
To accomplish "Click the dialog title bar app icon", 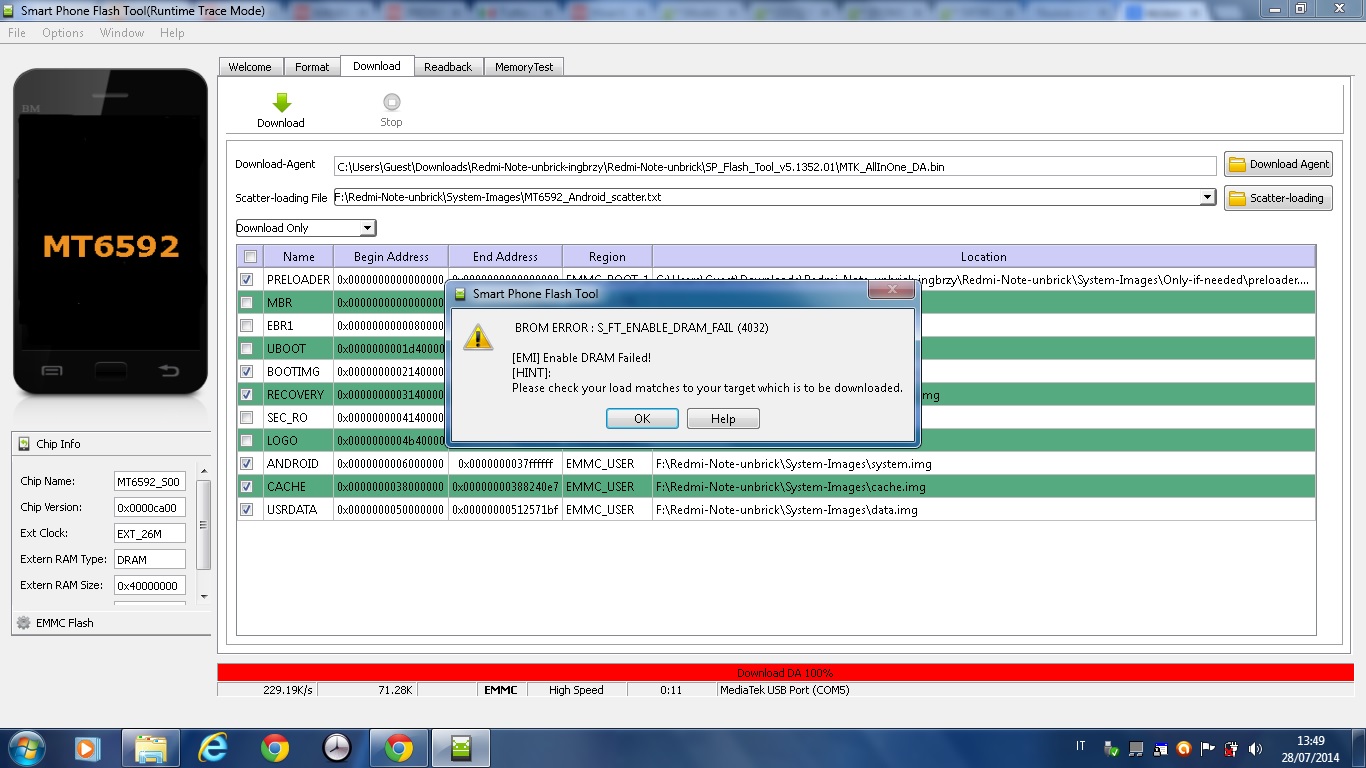I will (x=460, y=294).
